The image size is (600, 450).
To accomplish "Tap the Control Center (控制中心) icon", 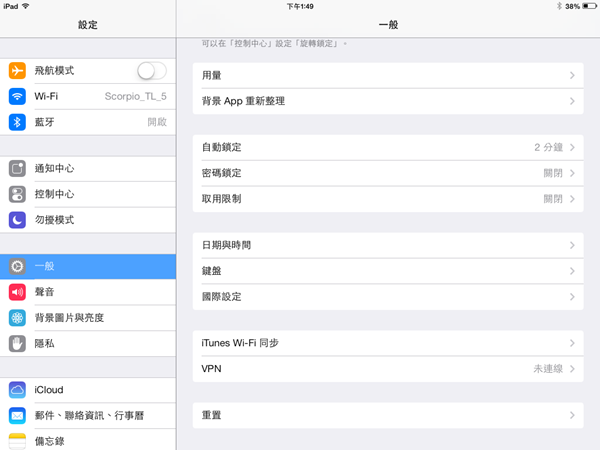I will (17, 194).
